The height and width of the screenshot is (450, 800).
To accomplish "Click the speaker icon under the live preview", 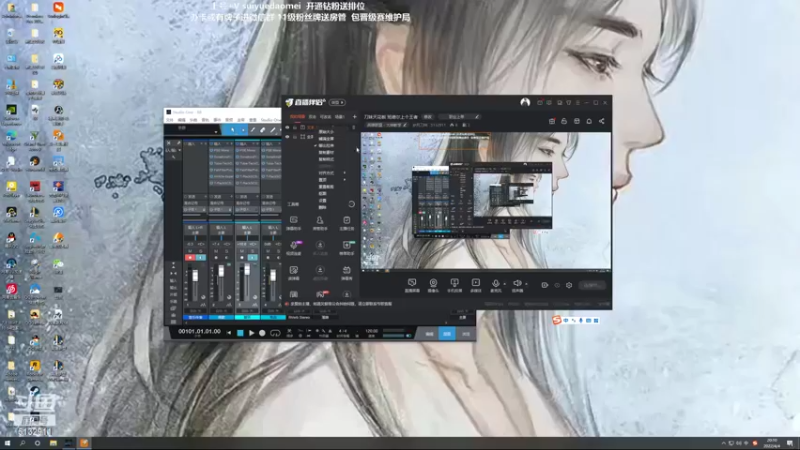I will 517,284.
